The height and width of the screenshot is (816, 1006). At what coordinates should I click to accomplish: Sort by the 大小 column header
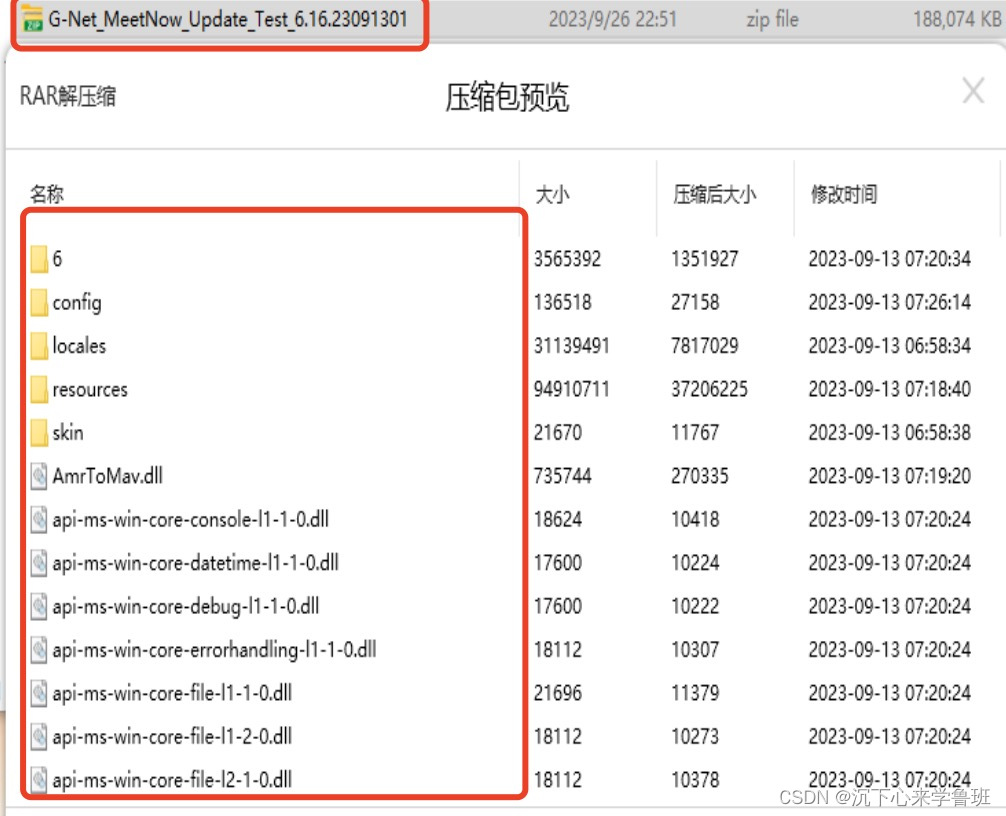click(552, 194)
